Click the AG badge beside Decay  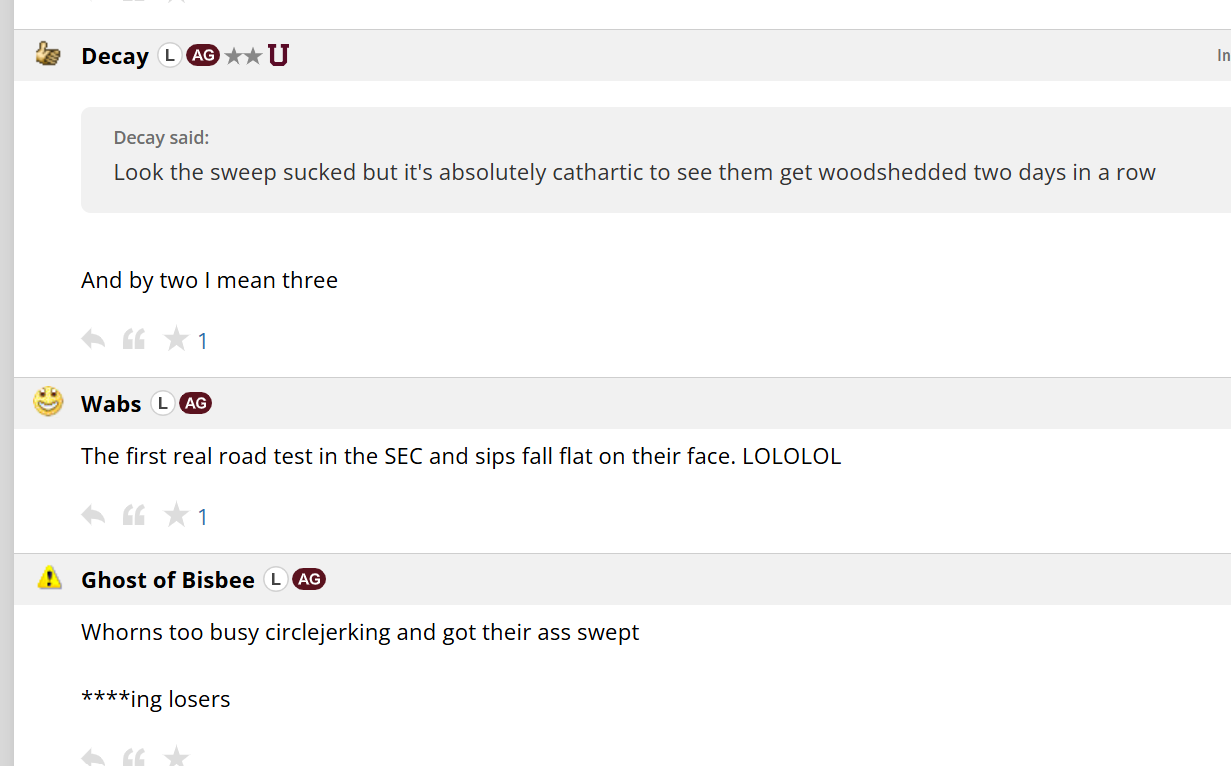coord(203,55)
